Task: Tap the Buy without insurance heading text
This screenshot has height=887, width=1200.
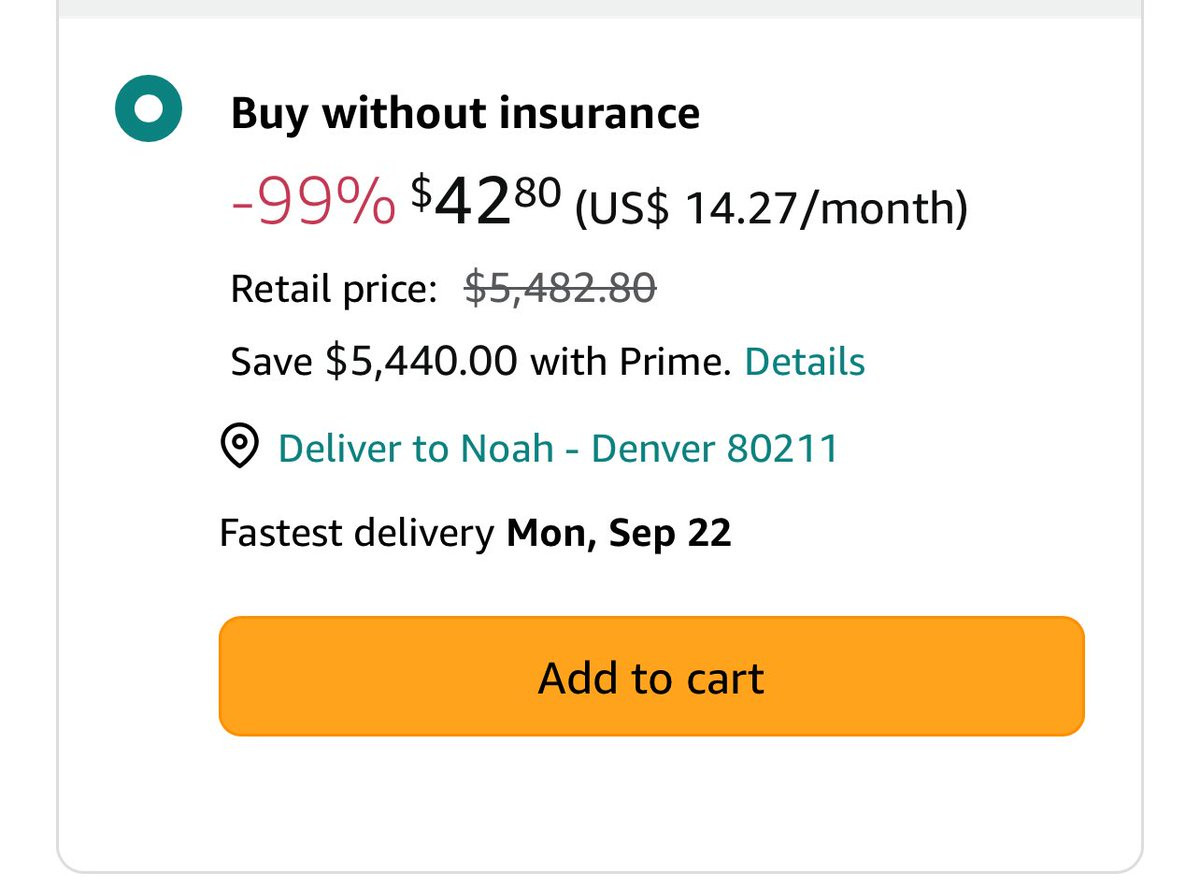Action: pyautogui.click(x=465, y=113)
